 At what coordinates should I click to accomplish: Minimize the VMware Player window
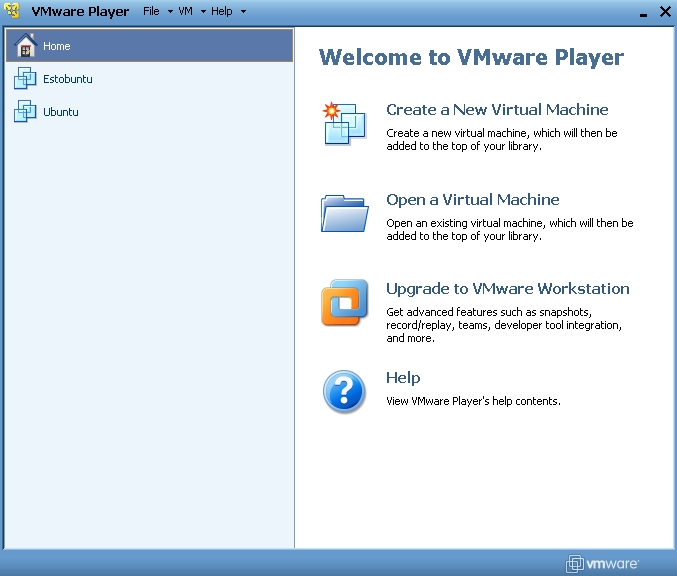coord(643,14)
